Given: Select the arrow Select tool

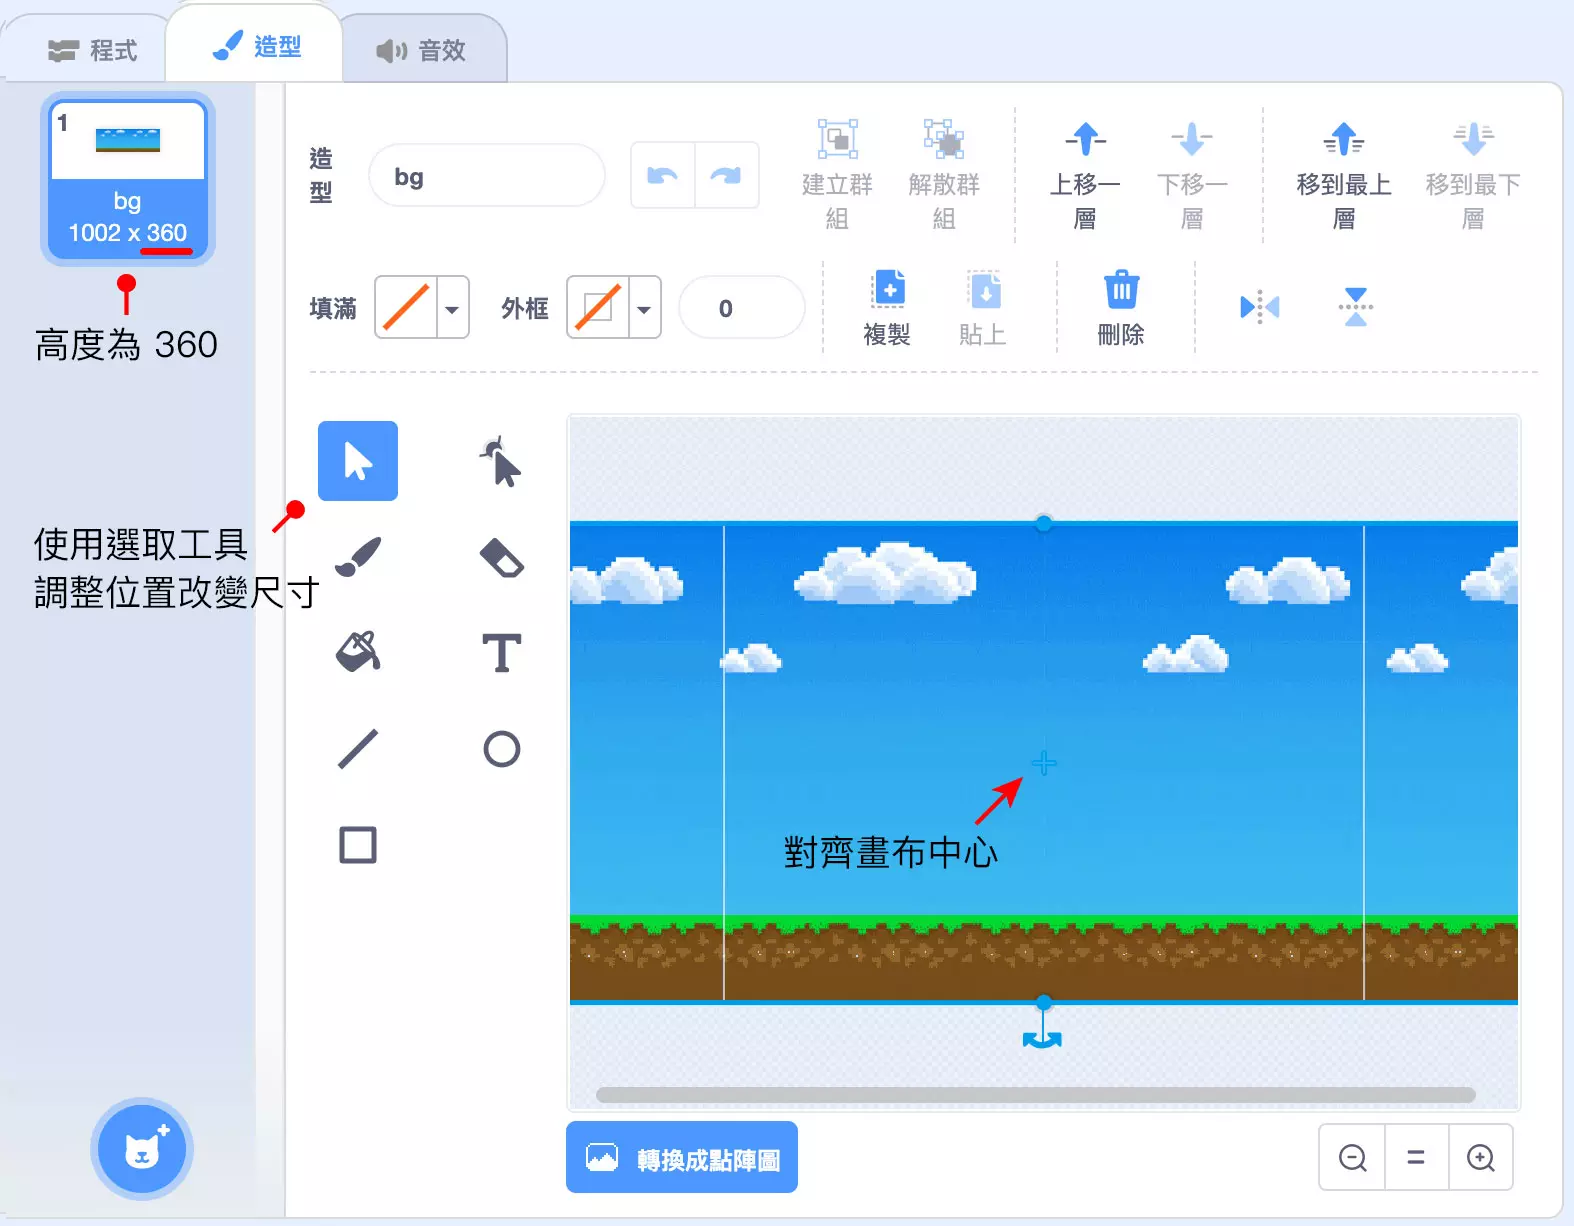Looking at the screenshot, I should [357, 461].
